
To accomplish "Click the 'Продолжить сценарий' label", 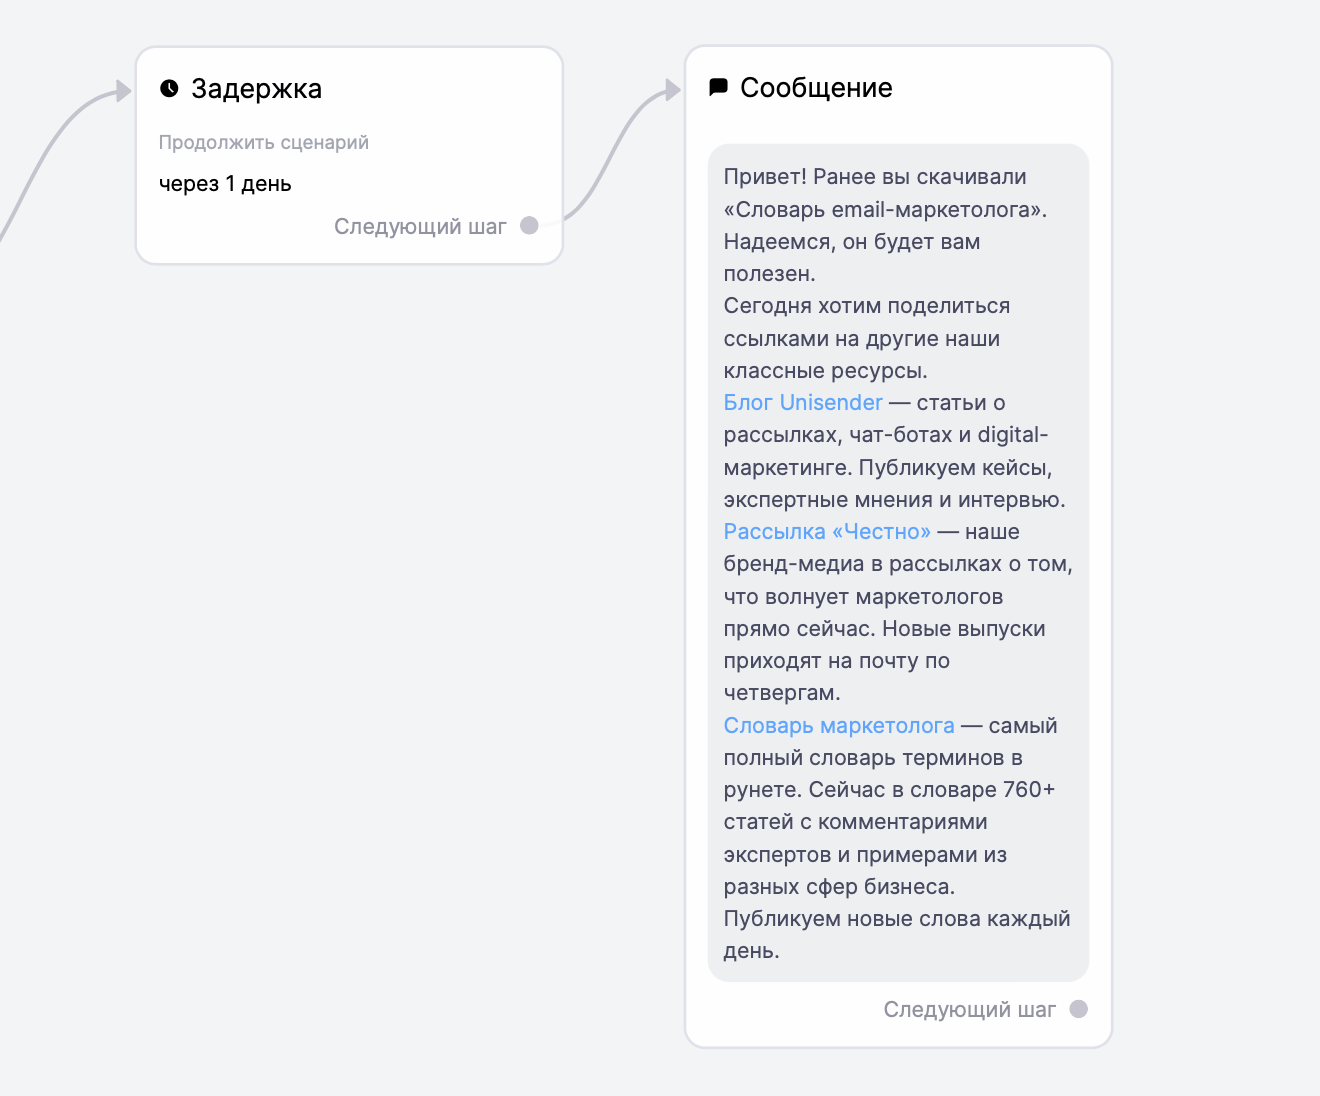I will pyautogui.click(x=264, y=142).
